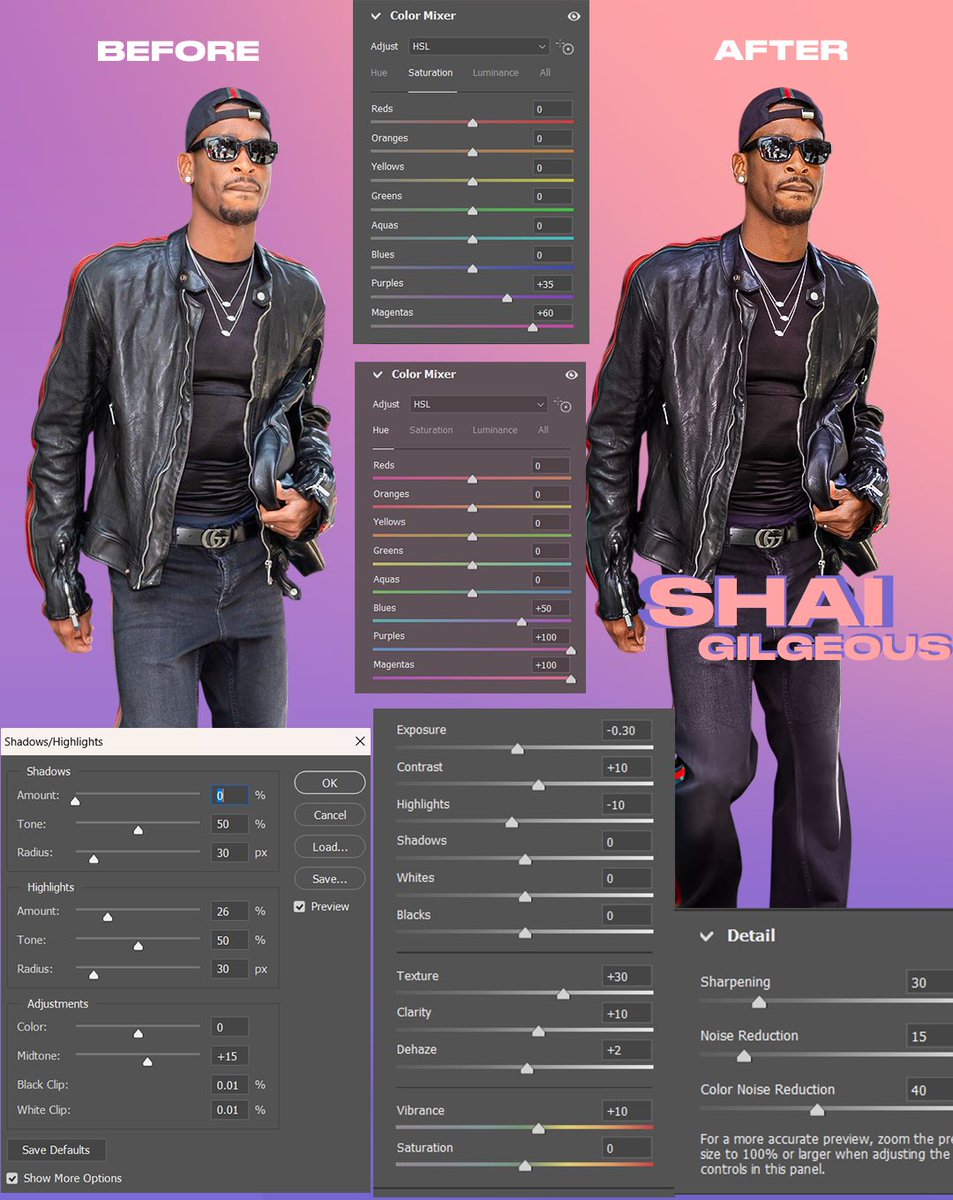The width and height of the screenshot is (953, 1200).
Task: Open Luminance tab in upper Color Mixer
Action: [x=496, y=73]
